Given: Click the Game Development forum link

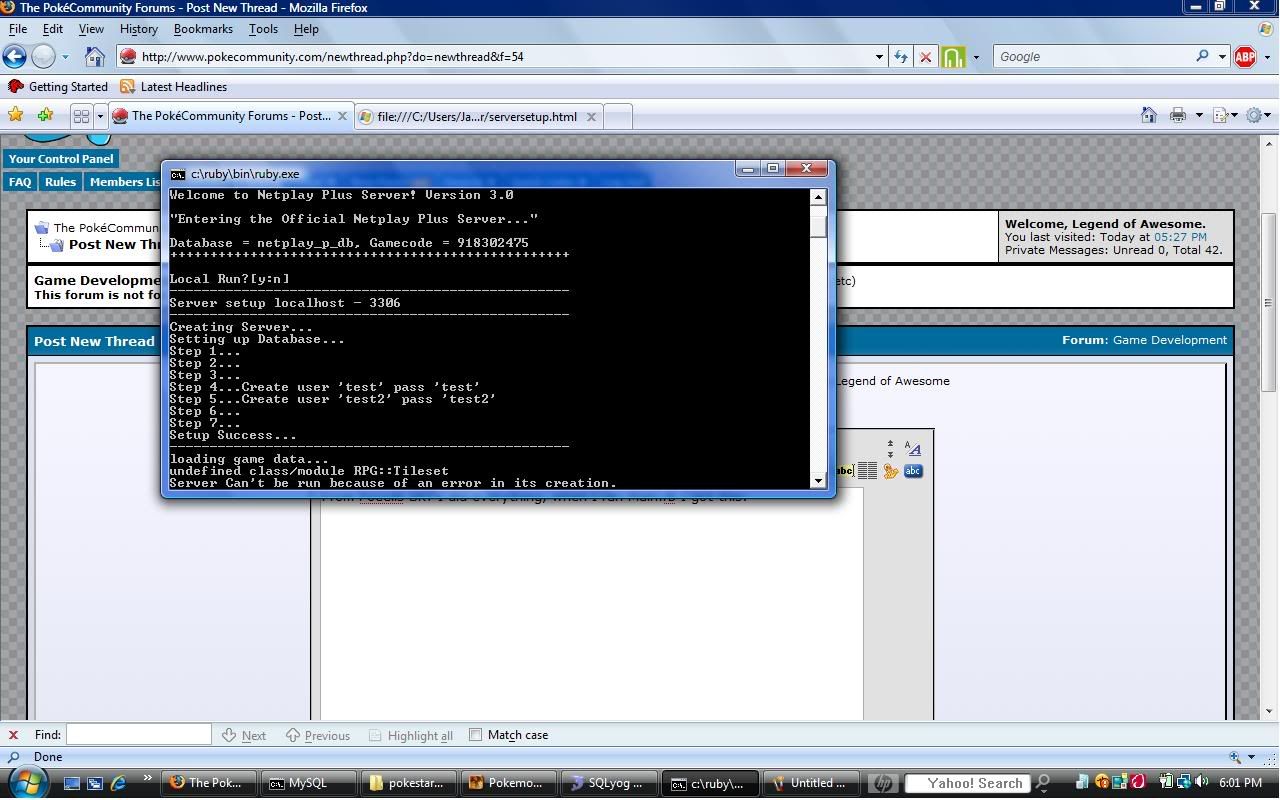Looking at the screenshot, I should click(x=1169, y=340).
